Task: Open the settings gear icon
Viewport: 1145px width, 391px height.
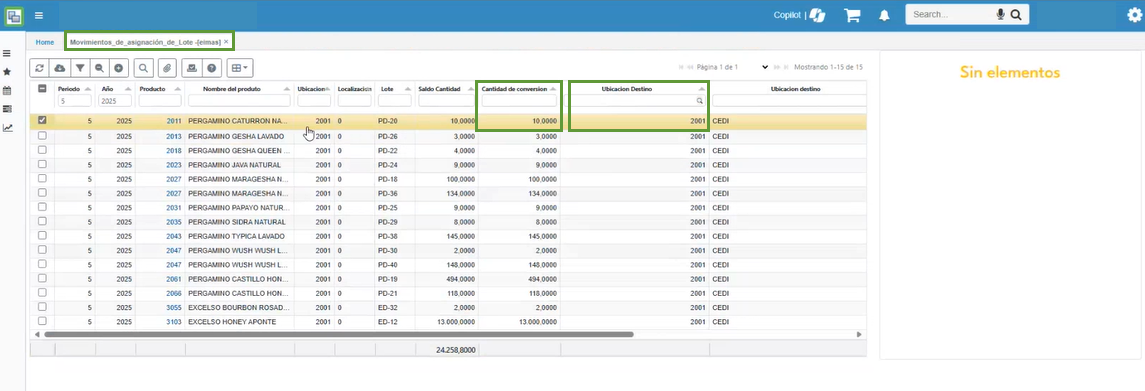Action: 1133,15
